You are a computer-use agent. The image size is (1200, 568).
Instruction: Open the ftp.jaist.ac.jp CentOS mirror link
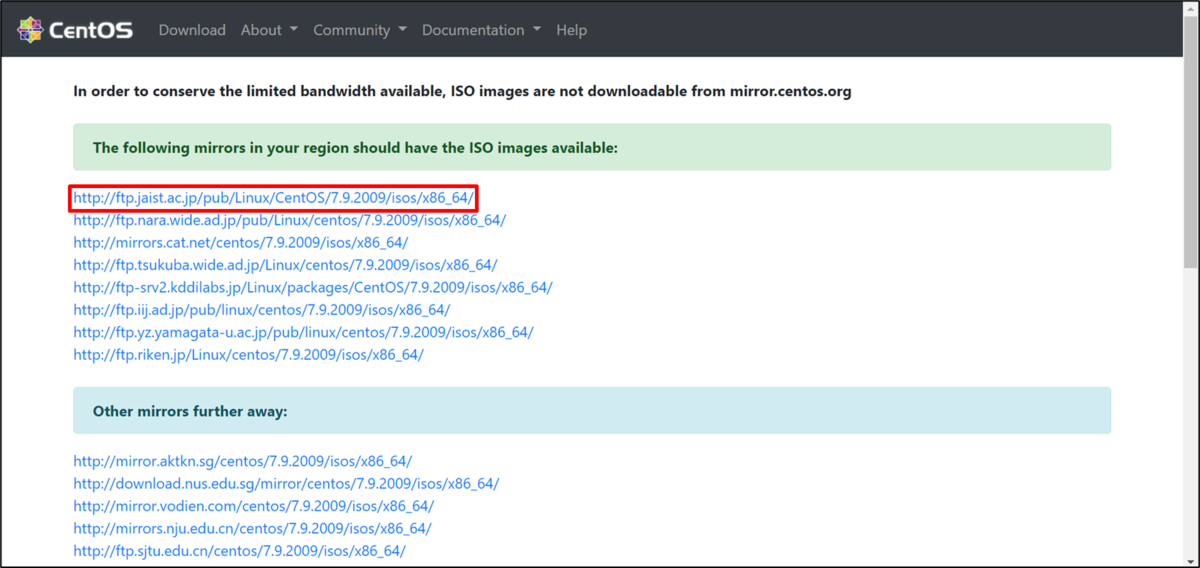(x=273, y=198)
